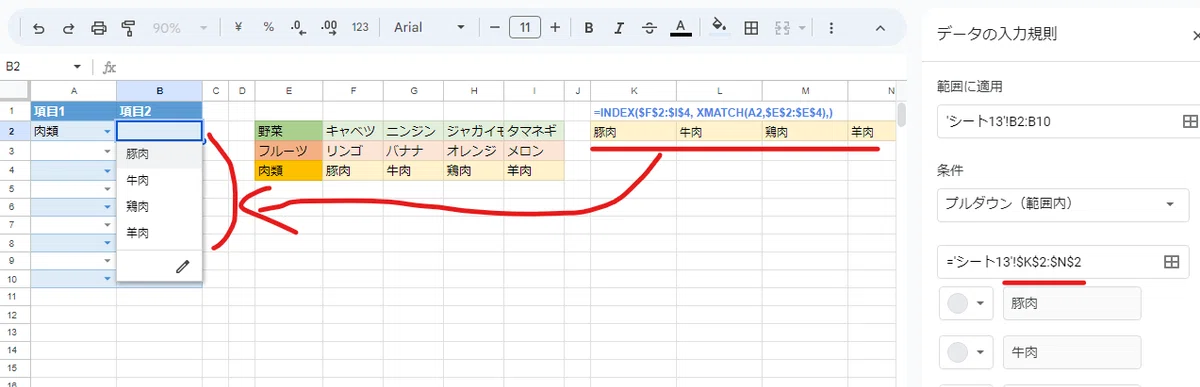Select 牛肉 from the dropdown list

(159, 181)
